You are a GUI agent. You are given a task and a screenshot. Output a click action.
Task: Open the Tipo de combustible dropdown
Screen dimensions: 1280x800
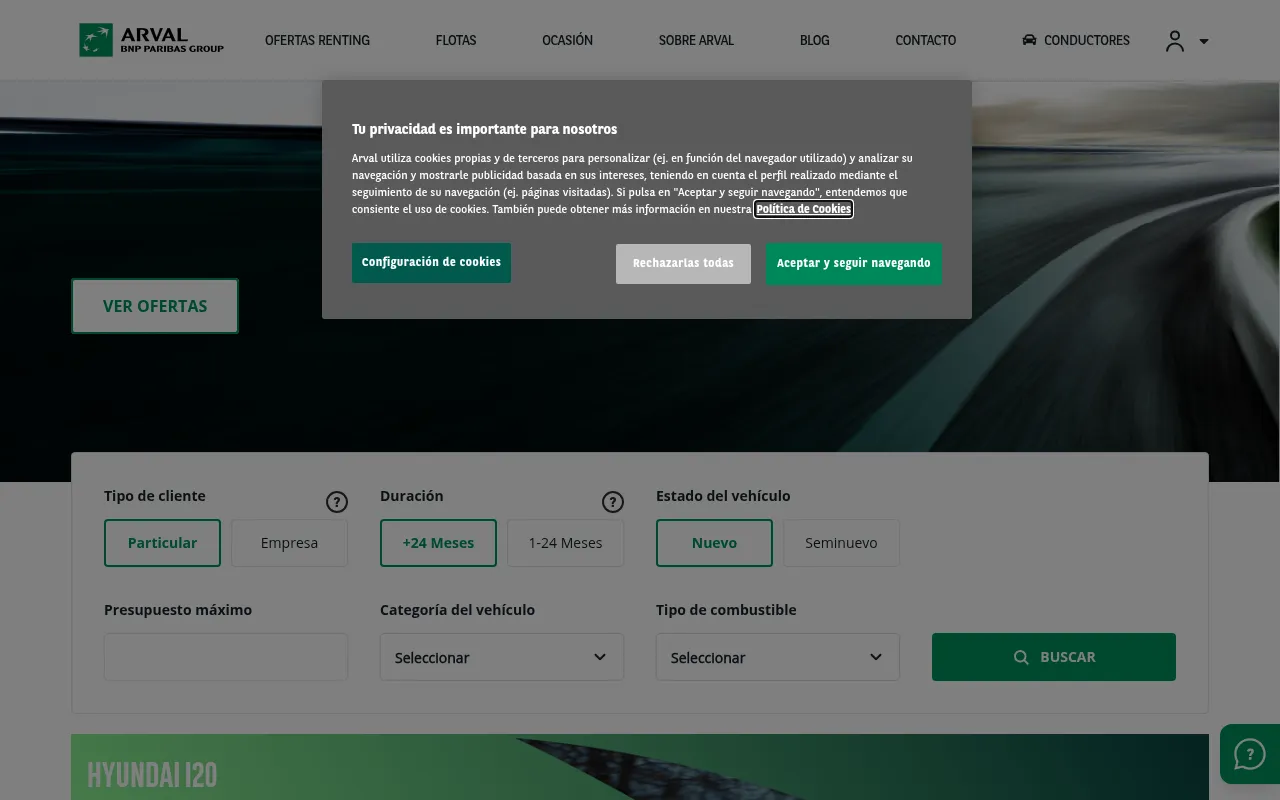[778, 657]
